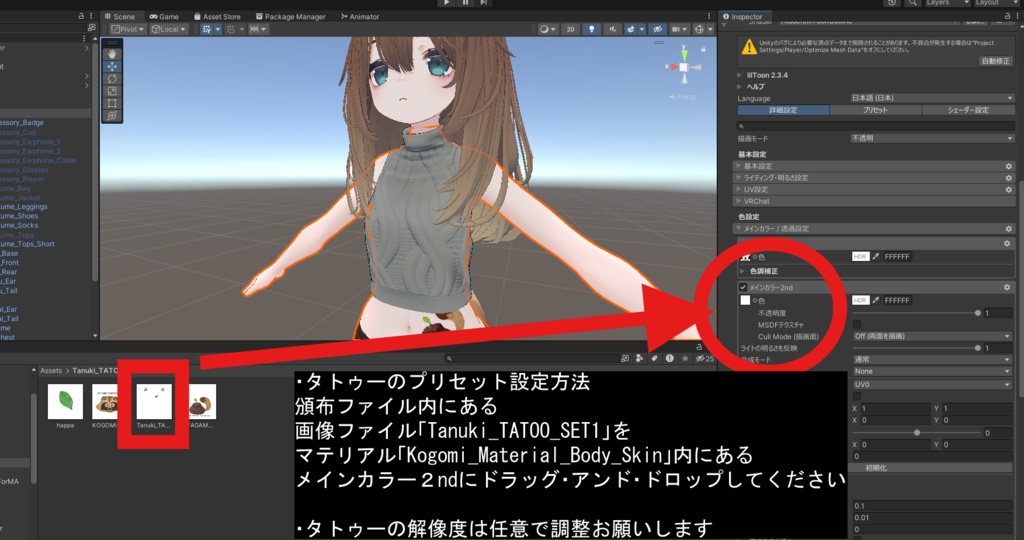The image size is (1024, 540).
Task: Open the Layout dropdown
Action: (x=995, y=3)
